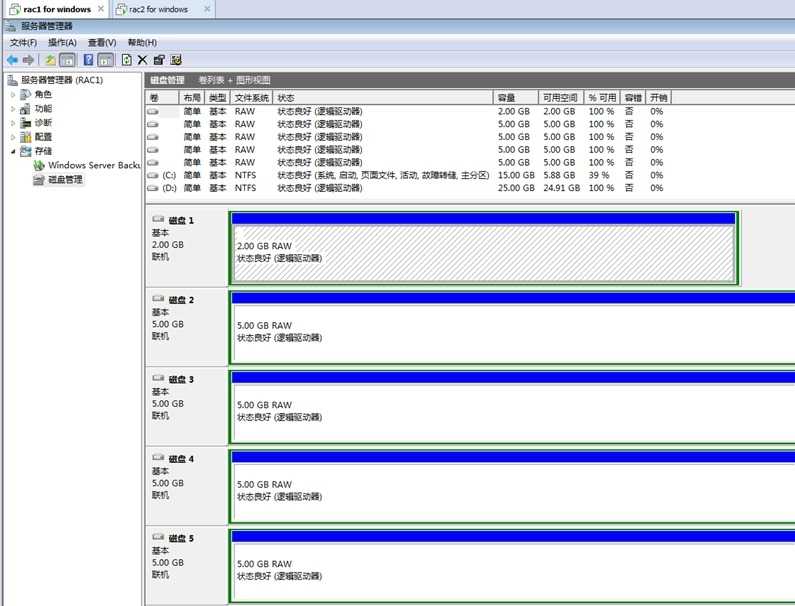Click the 磁盘 5 disk icon
This screenshot has width=795, height=606.
tap(158, 537)
